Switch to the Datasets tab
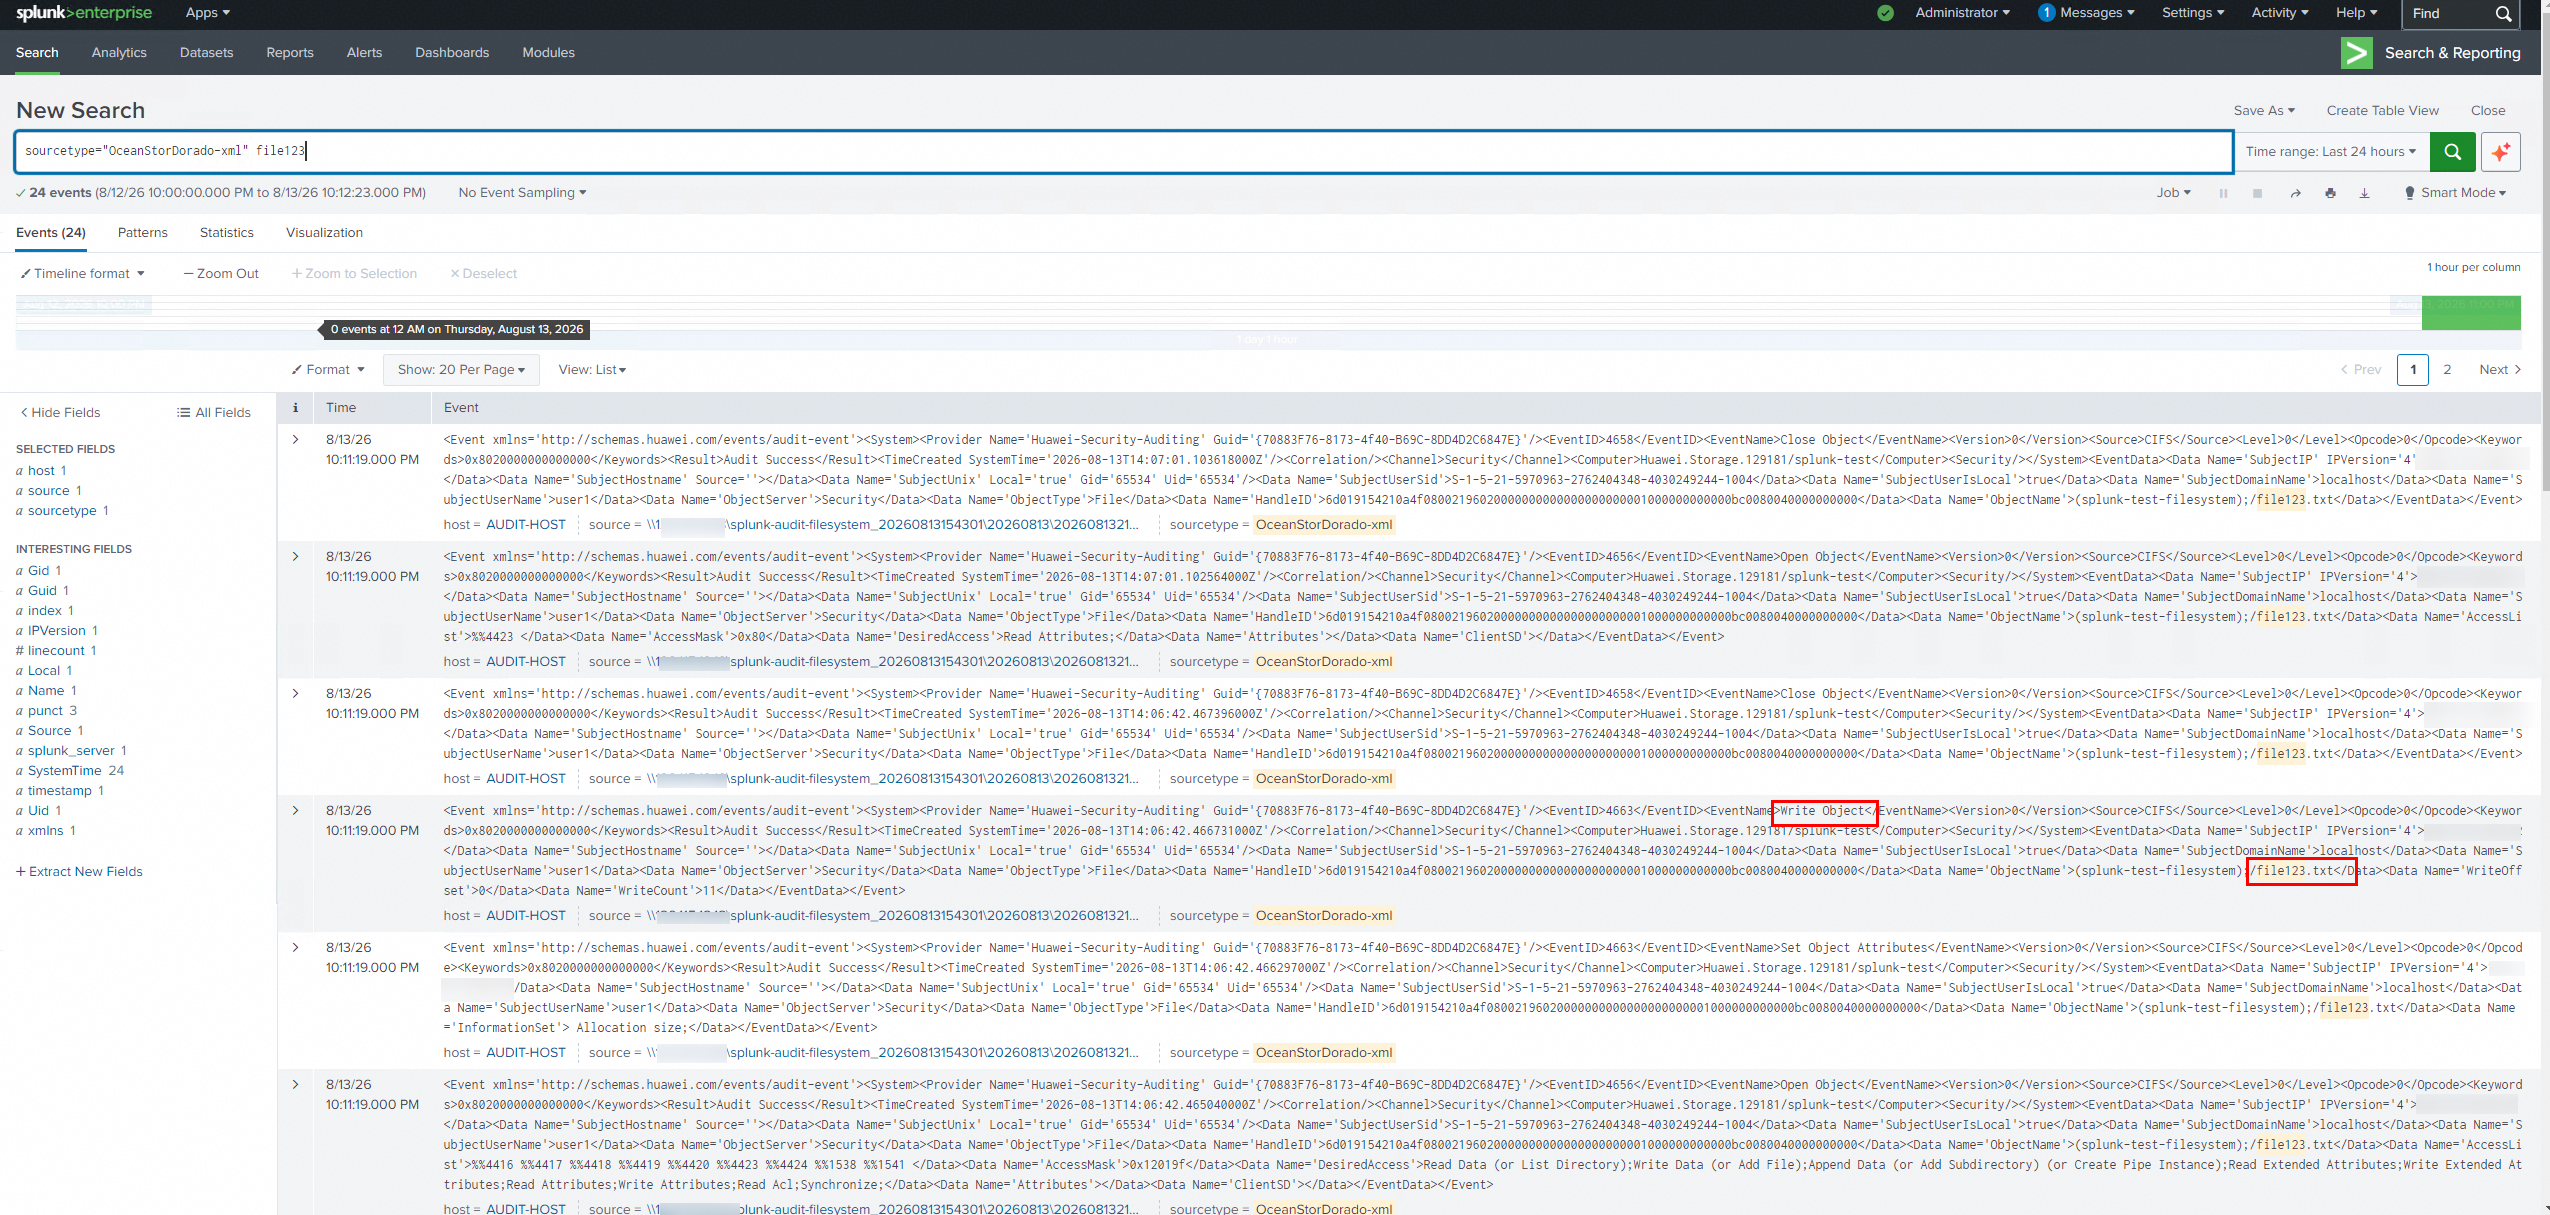The image size is (2550, 1215). click(206, 53)
